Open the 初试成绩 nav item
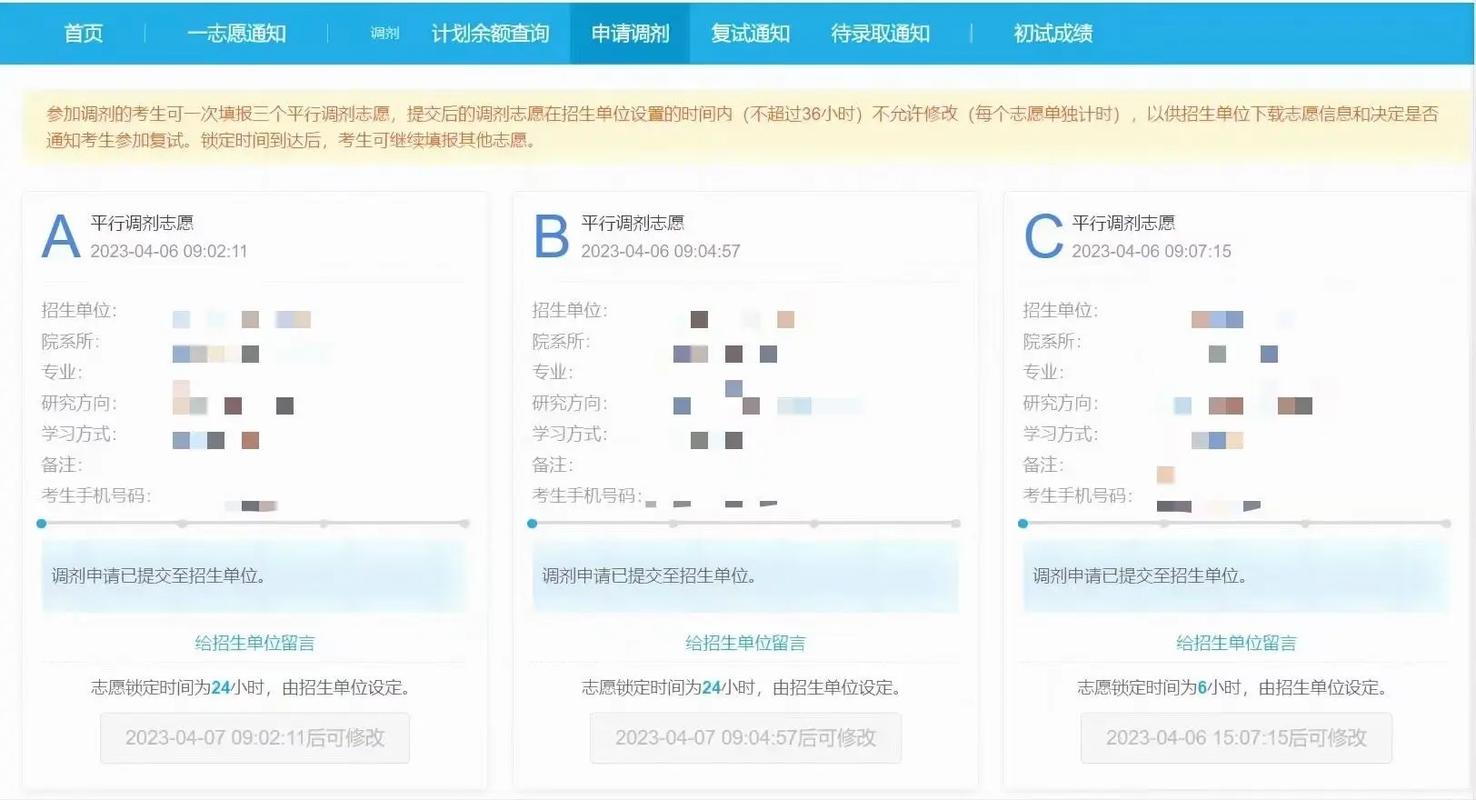The width and height of the screenshot is (1476, 800). coord(1053,33)
